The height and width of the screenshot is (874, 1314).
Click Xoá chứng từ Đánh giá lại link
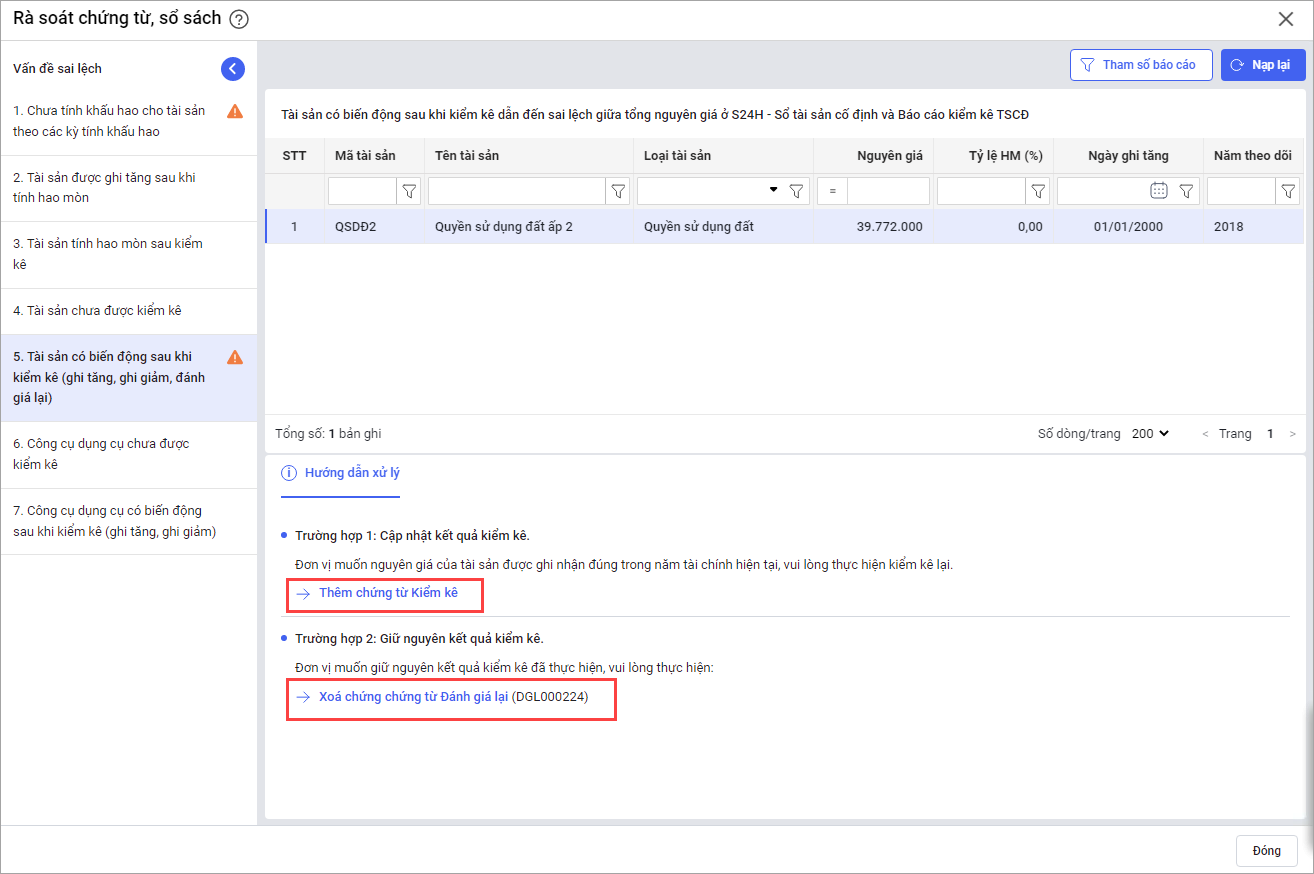tap(413, 697)
